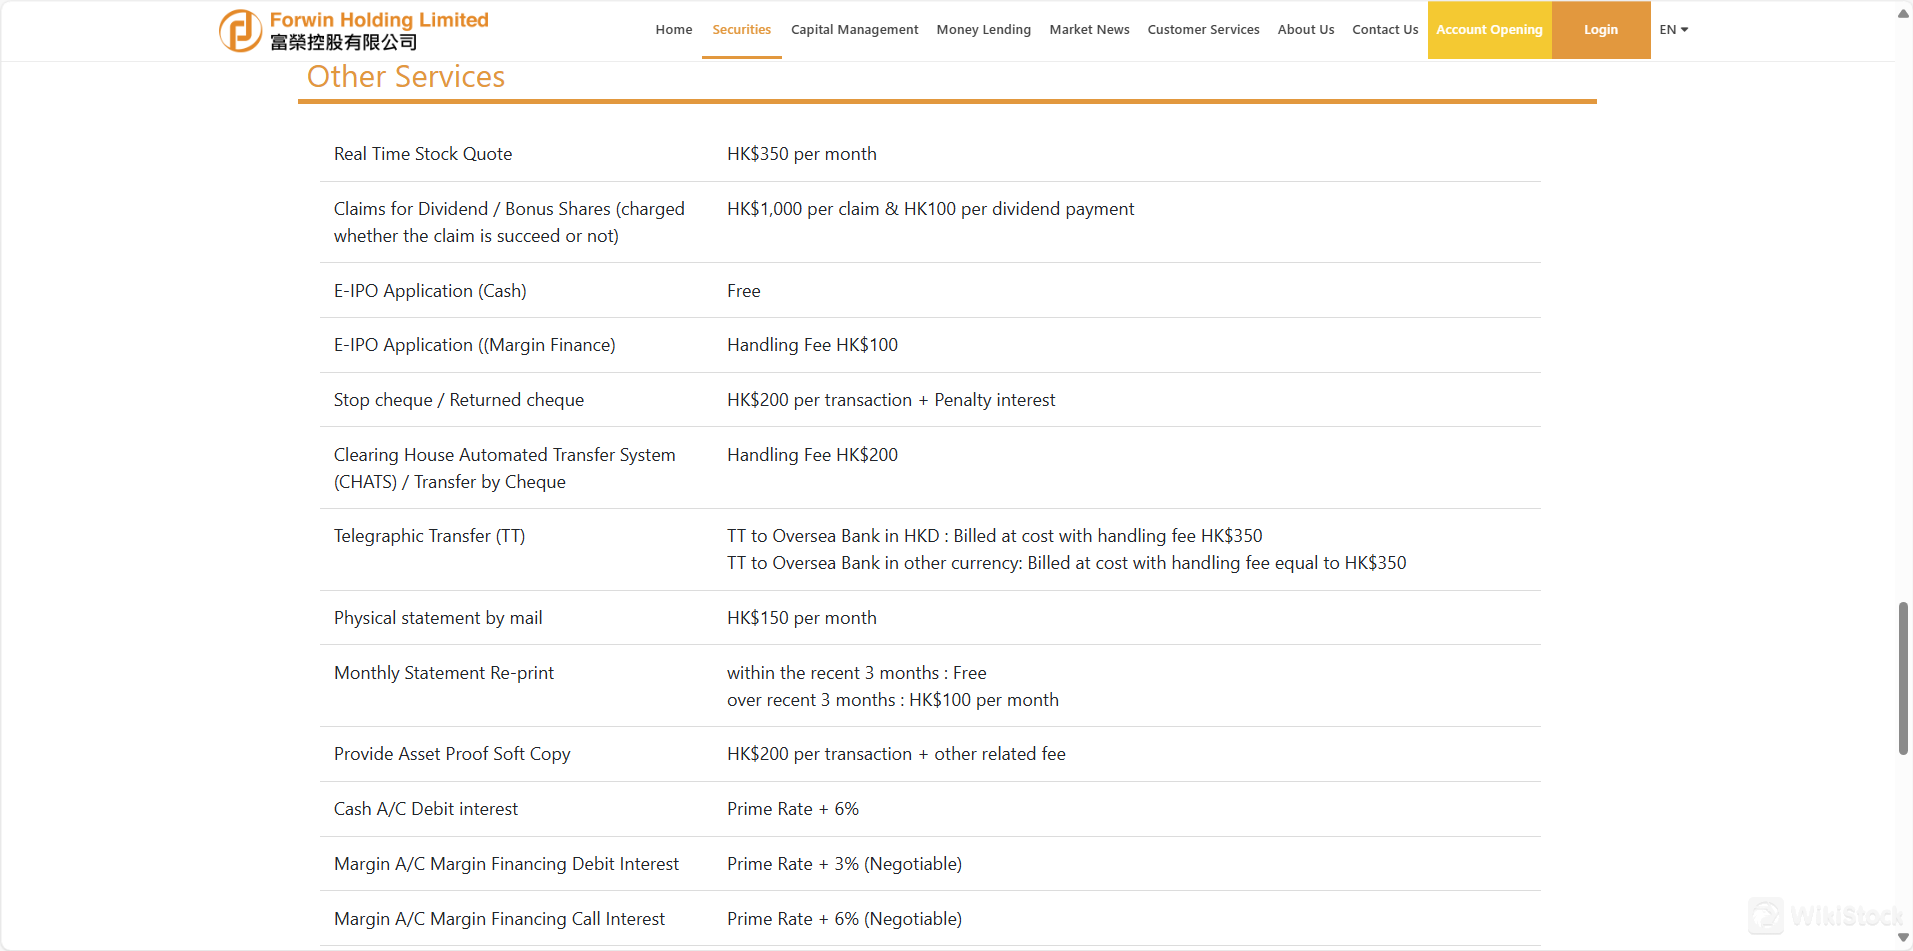Click the Other Services heading
This screenshot has width=1913, height=951.
[x=404, y=76]
